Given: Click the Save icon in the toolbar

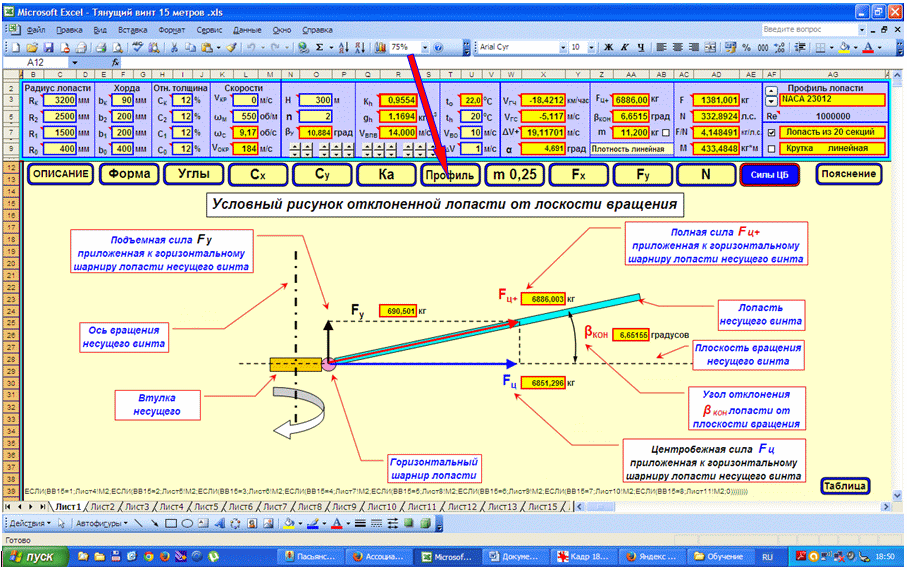Looking at the screenshot, I should pos(48,47).
